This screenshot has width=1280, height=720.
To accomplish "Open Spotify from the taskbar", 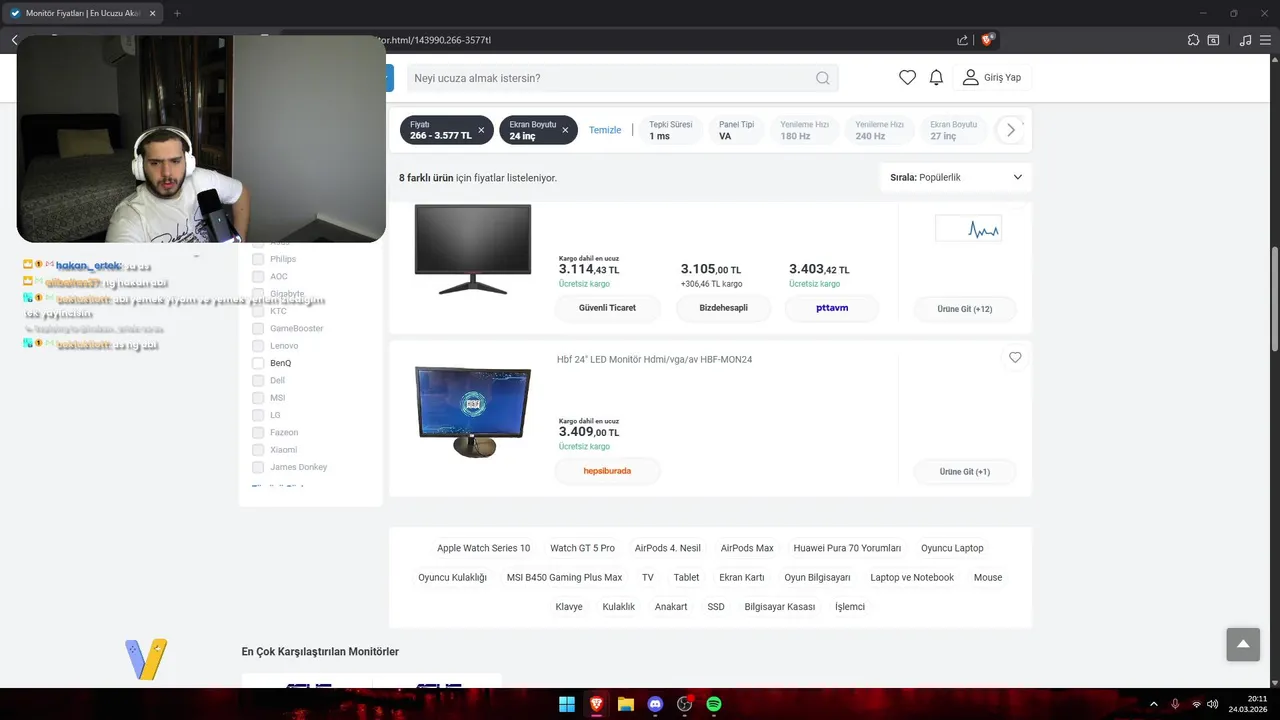I will (714, 704).
